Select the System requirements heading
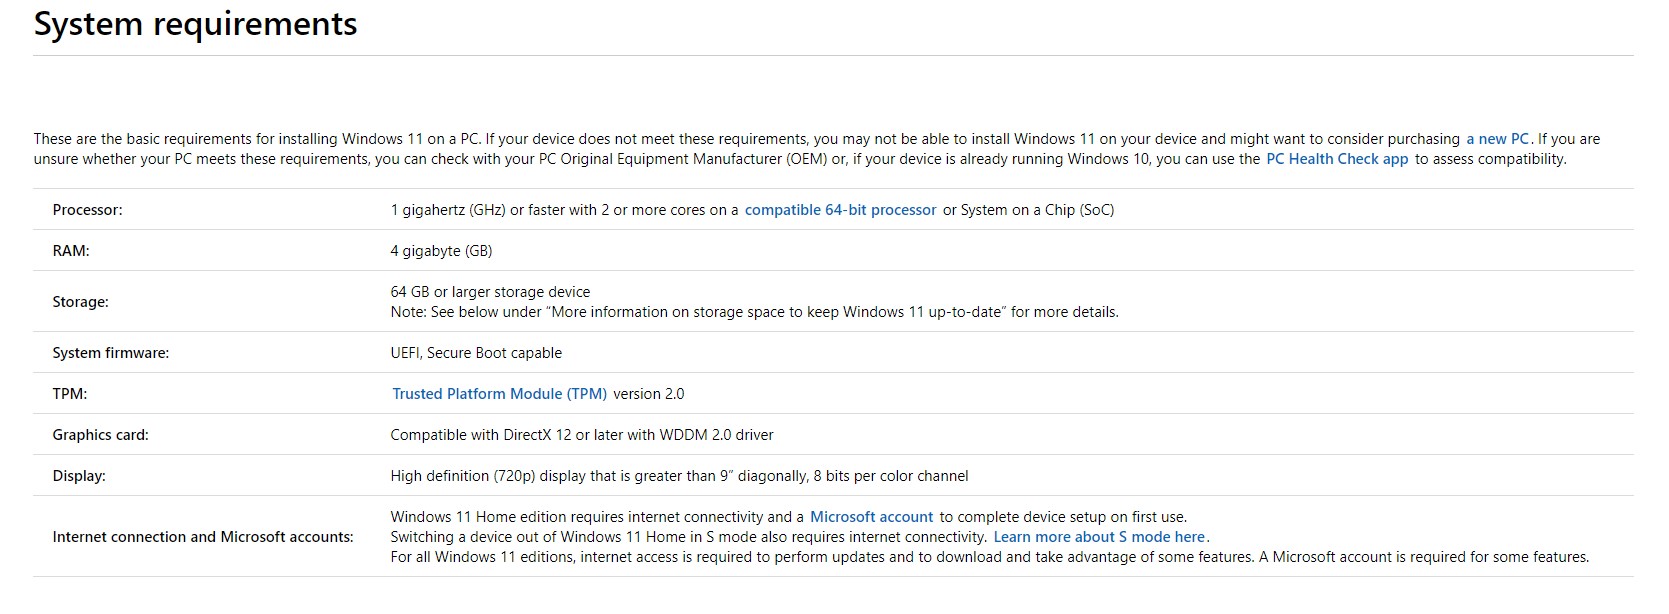This screenshot has width=1669, height=614. (x=196, y=24)
